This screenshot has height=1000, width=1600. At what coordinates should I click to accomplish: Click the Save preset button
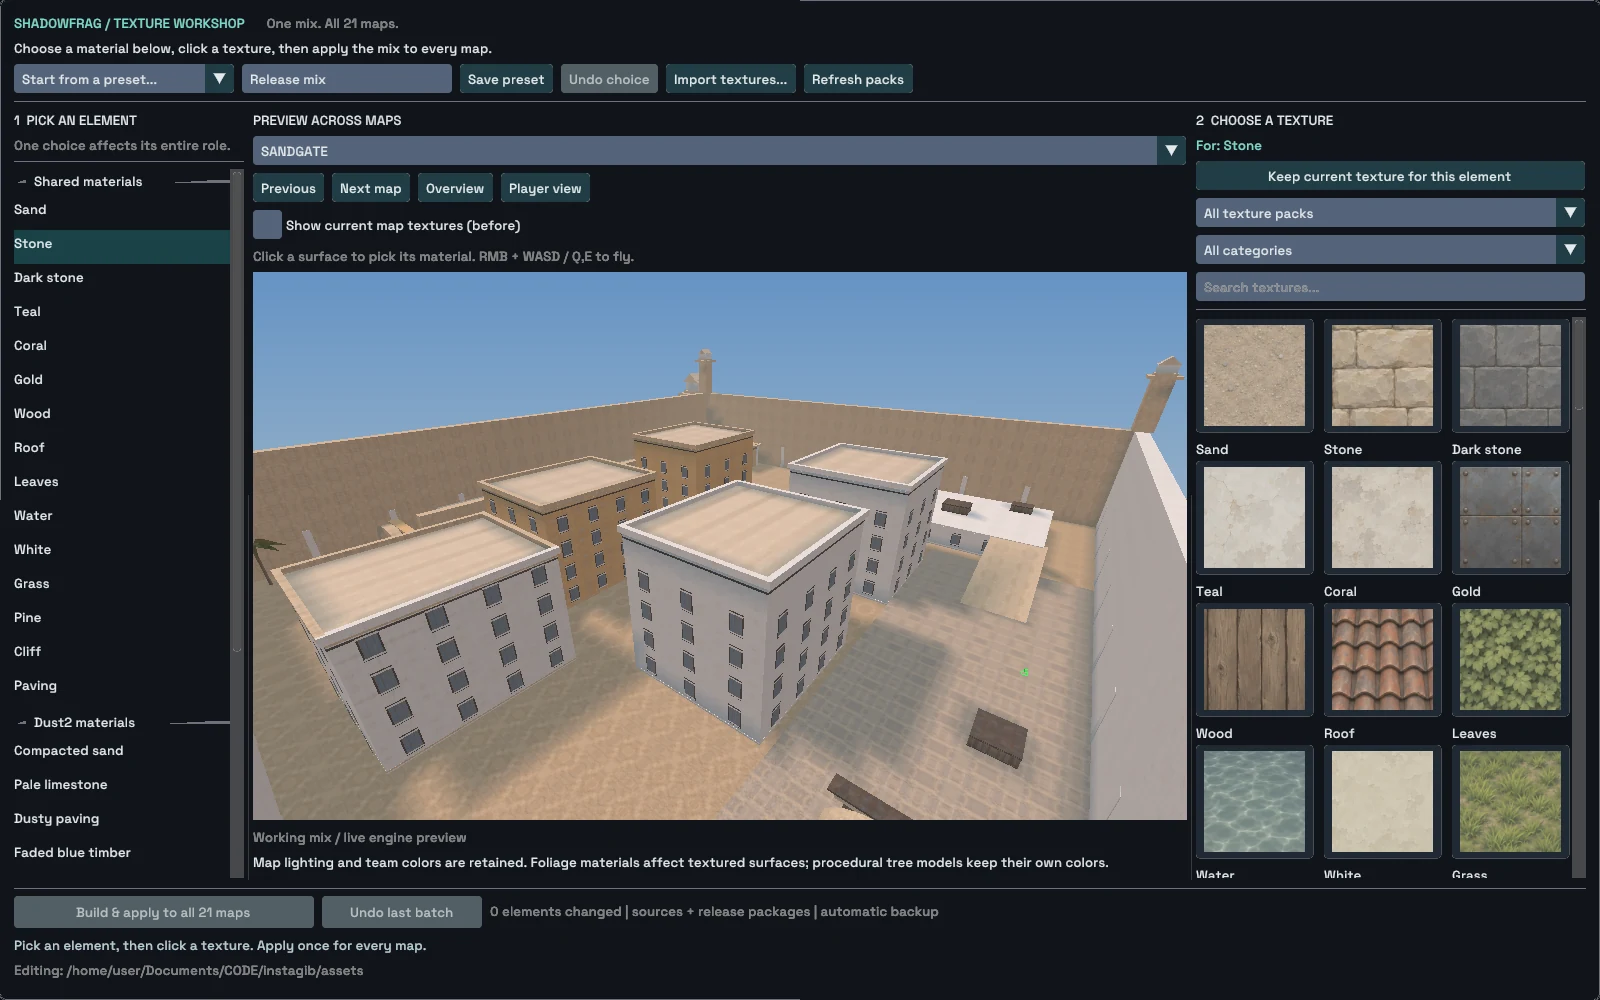(x=506, y=79)
